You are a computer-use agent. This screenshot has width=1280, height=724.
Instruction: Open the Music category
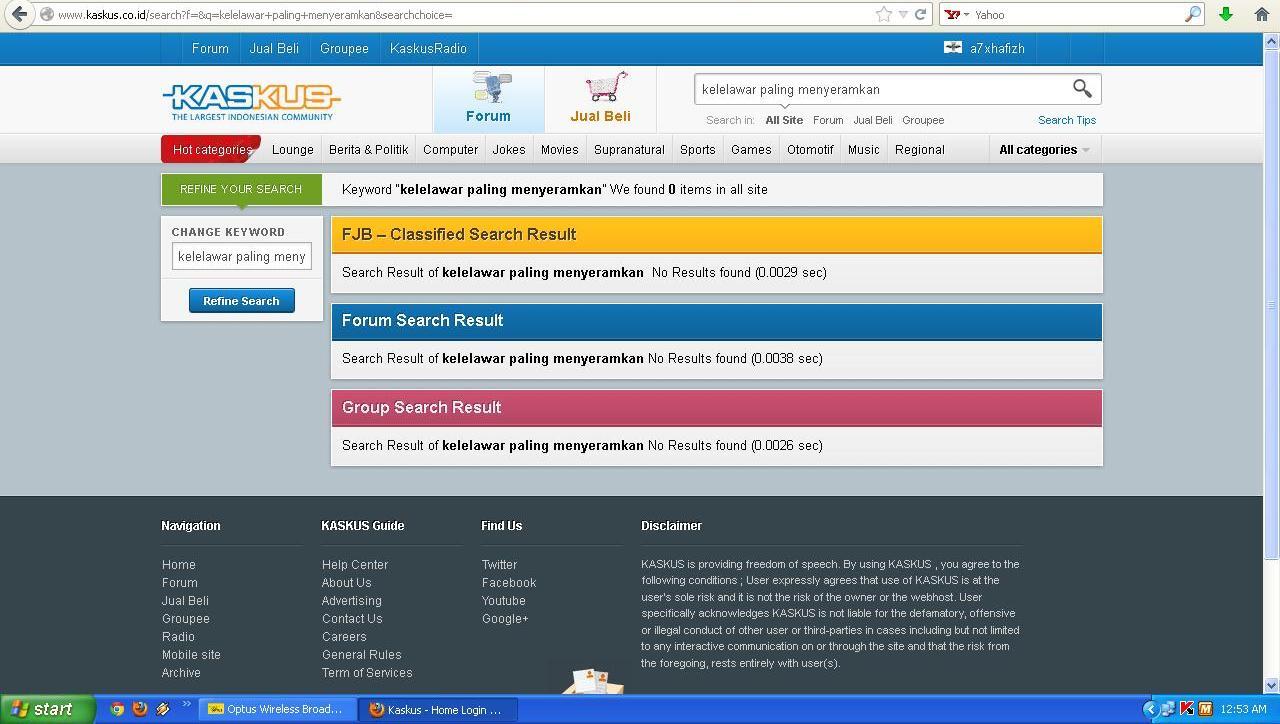click(x=863, y=149)
